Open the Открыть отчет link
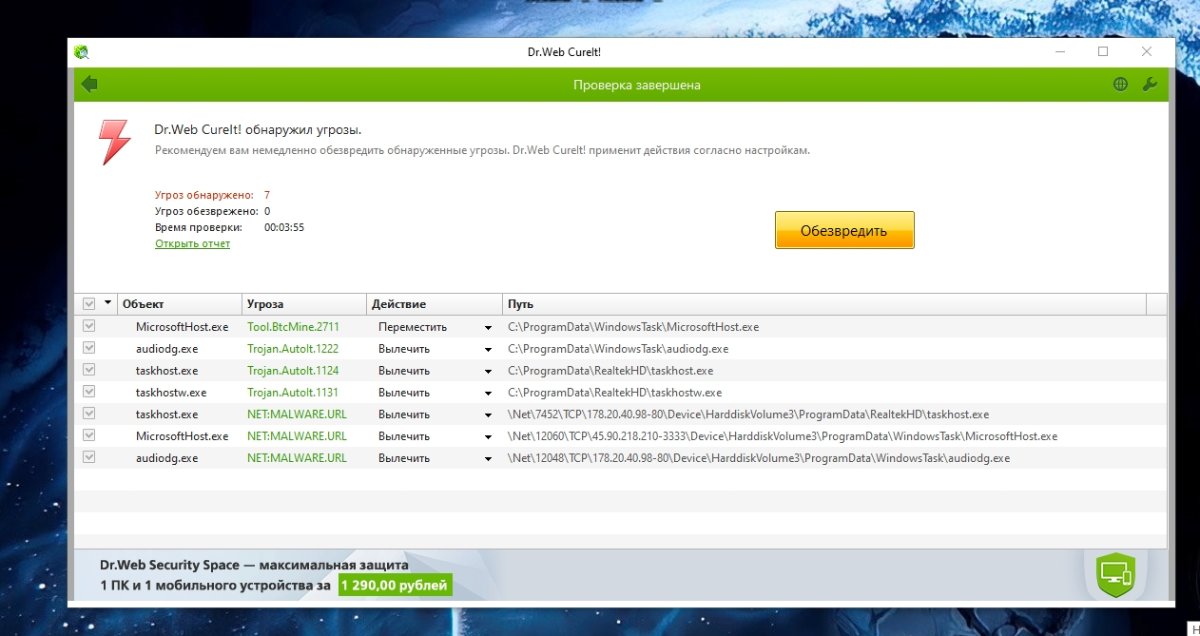The height and width of the screenshot is (636, 1200). 192,244
